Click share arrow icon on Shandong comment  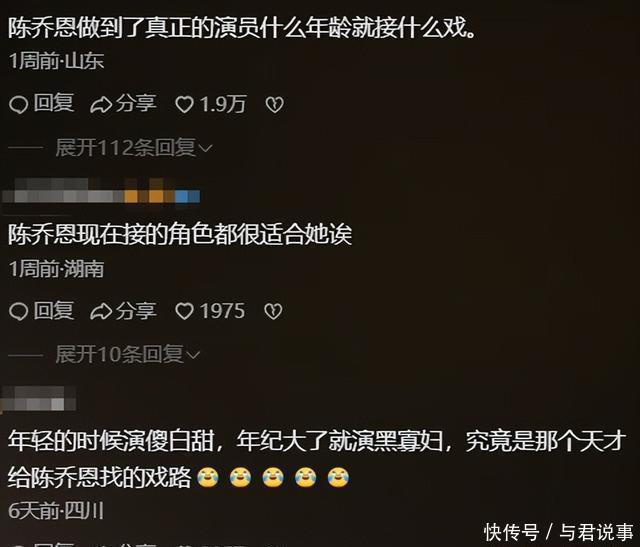100,105
